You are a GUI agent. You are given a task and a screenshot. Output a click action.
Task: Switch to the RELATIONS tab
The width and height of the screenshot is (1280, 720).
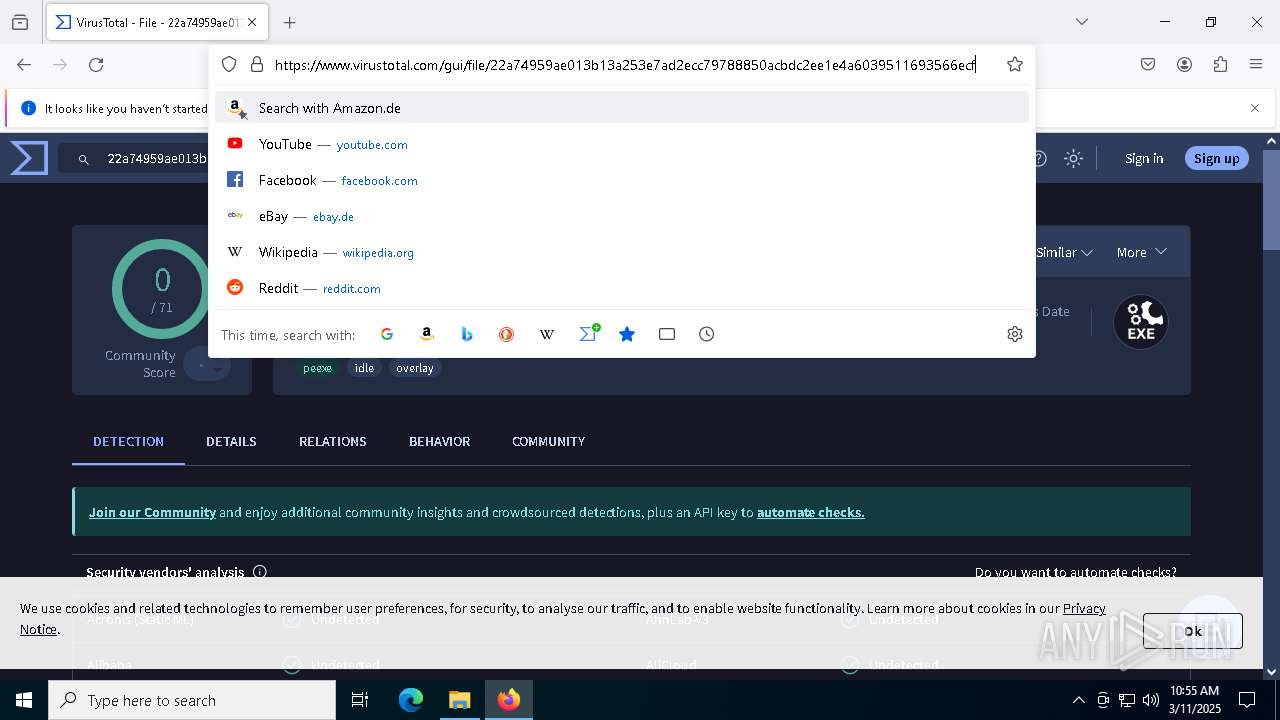[333, 441]
